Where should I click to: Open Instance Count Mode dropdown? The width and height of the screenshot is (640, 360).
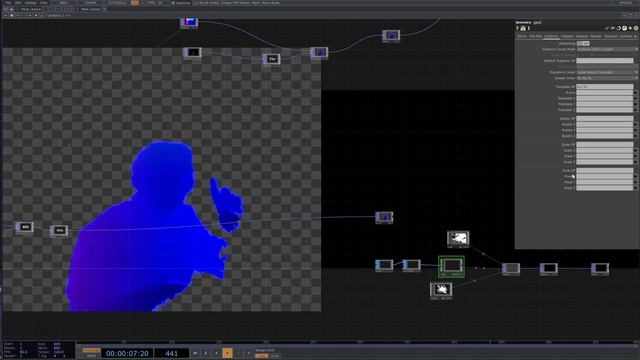coord(607,49)
